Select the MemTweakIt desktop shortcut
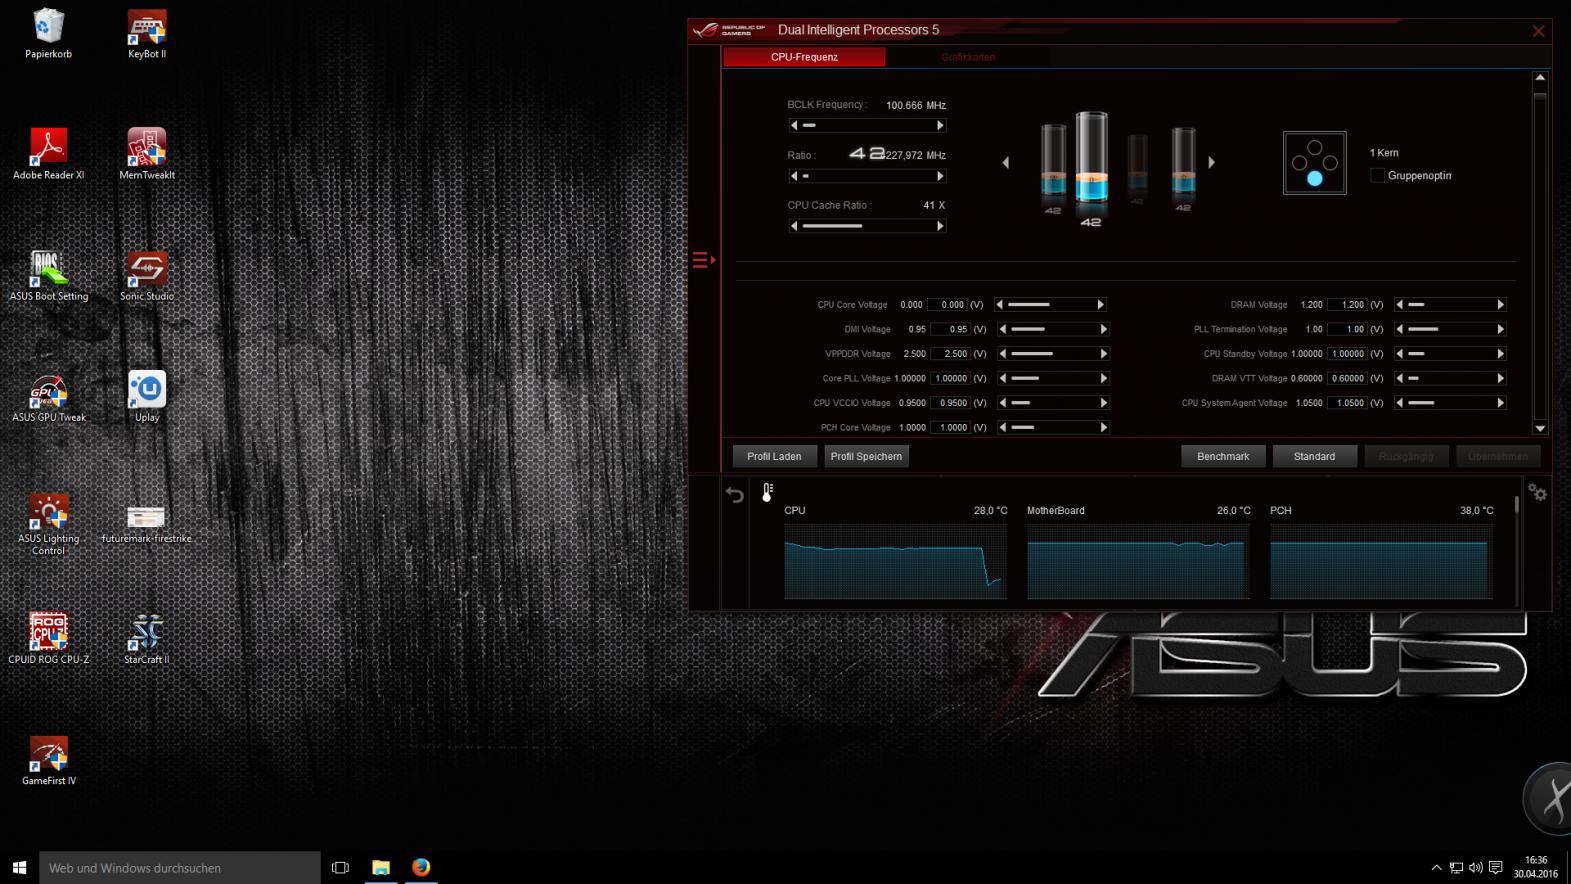This screenshot has height=884, width=1571. pos(146,154)
